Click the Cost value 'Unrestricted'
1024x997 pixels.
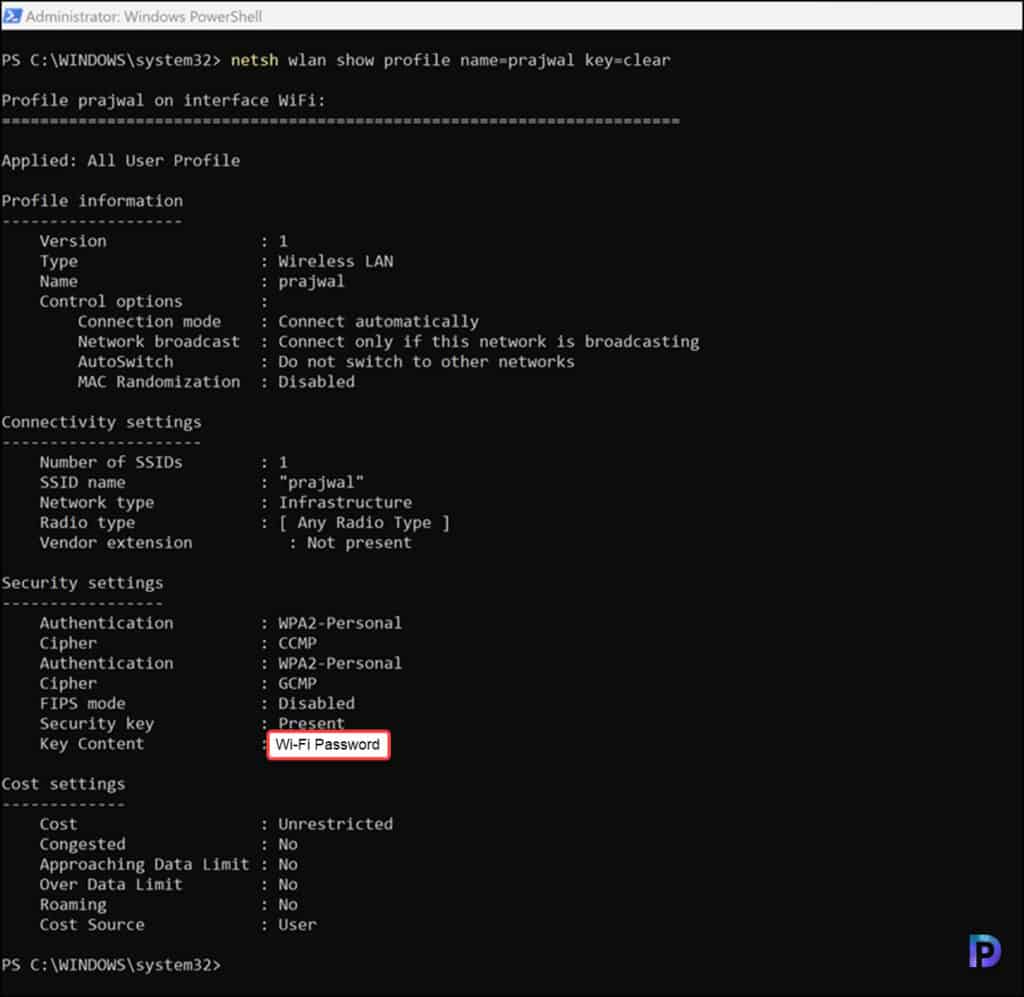(x=336, y=824)
